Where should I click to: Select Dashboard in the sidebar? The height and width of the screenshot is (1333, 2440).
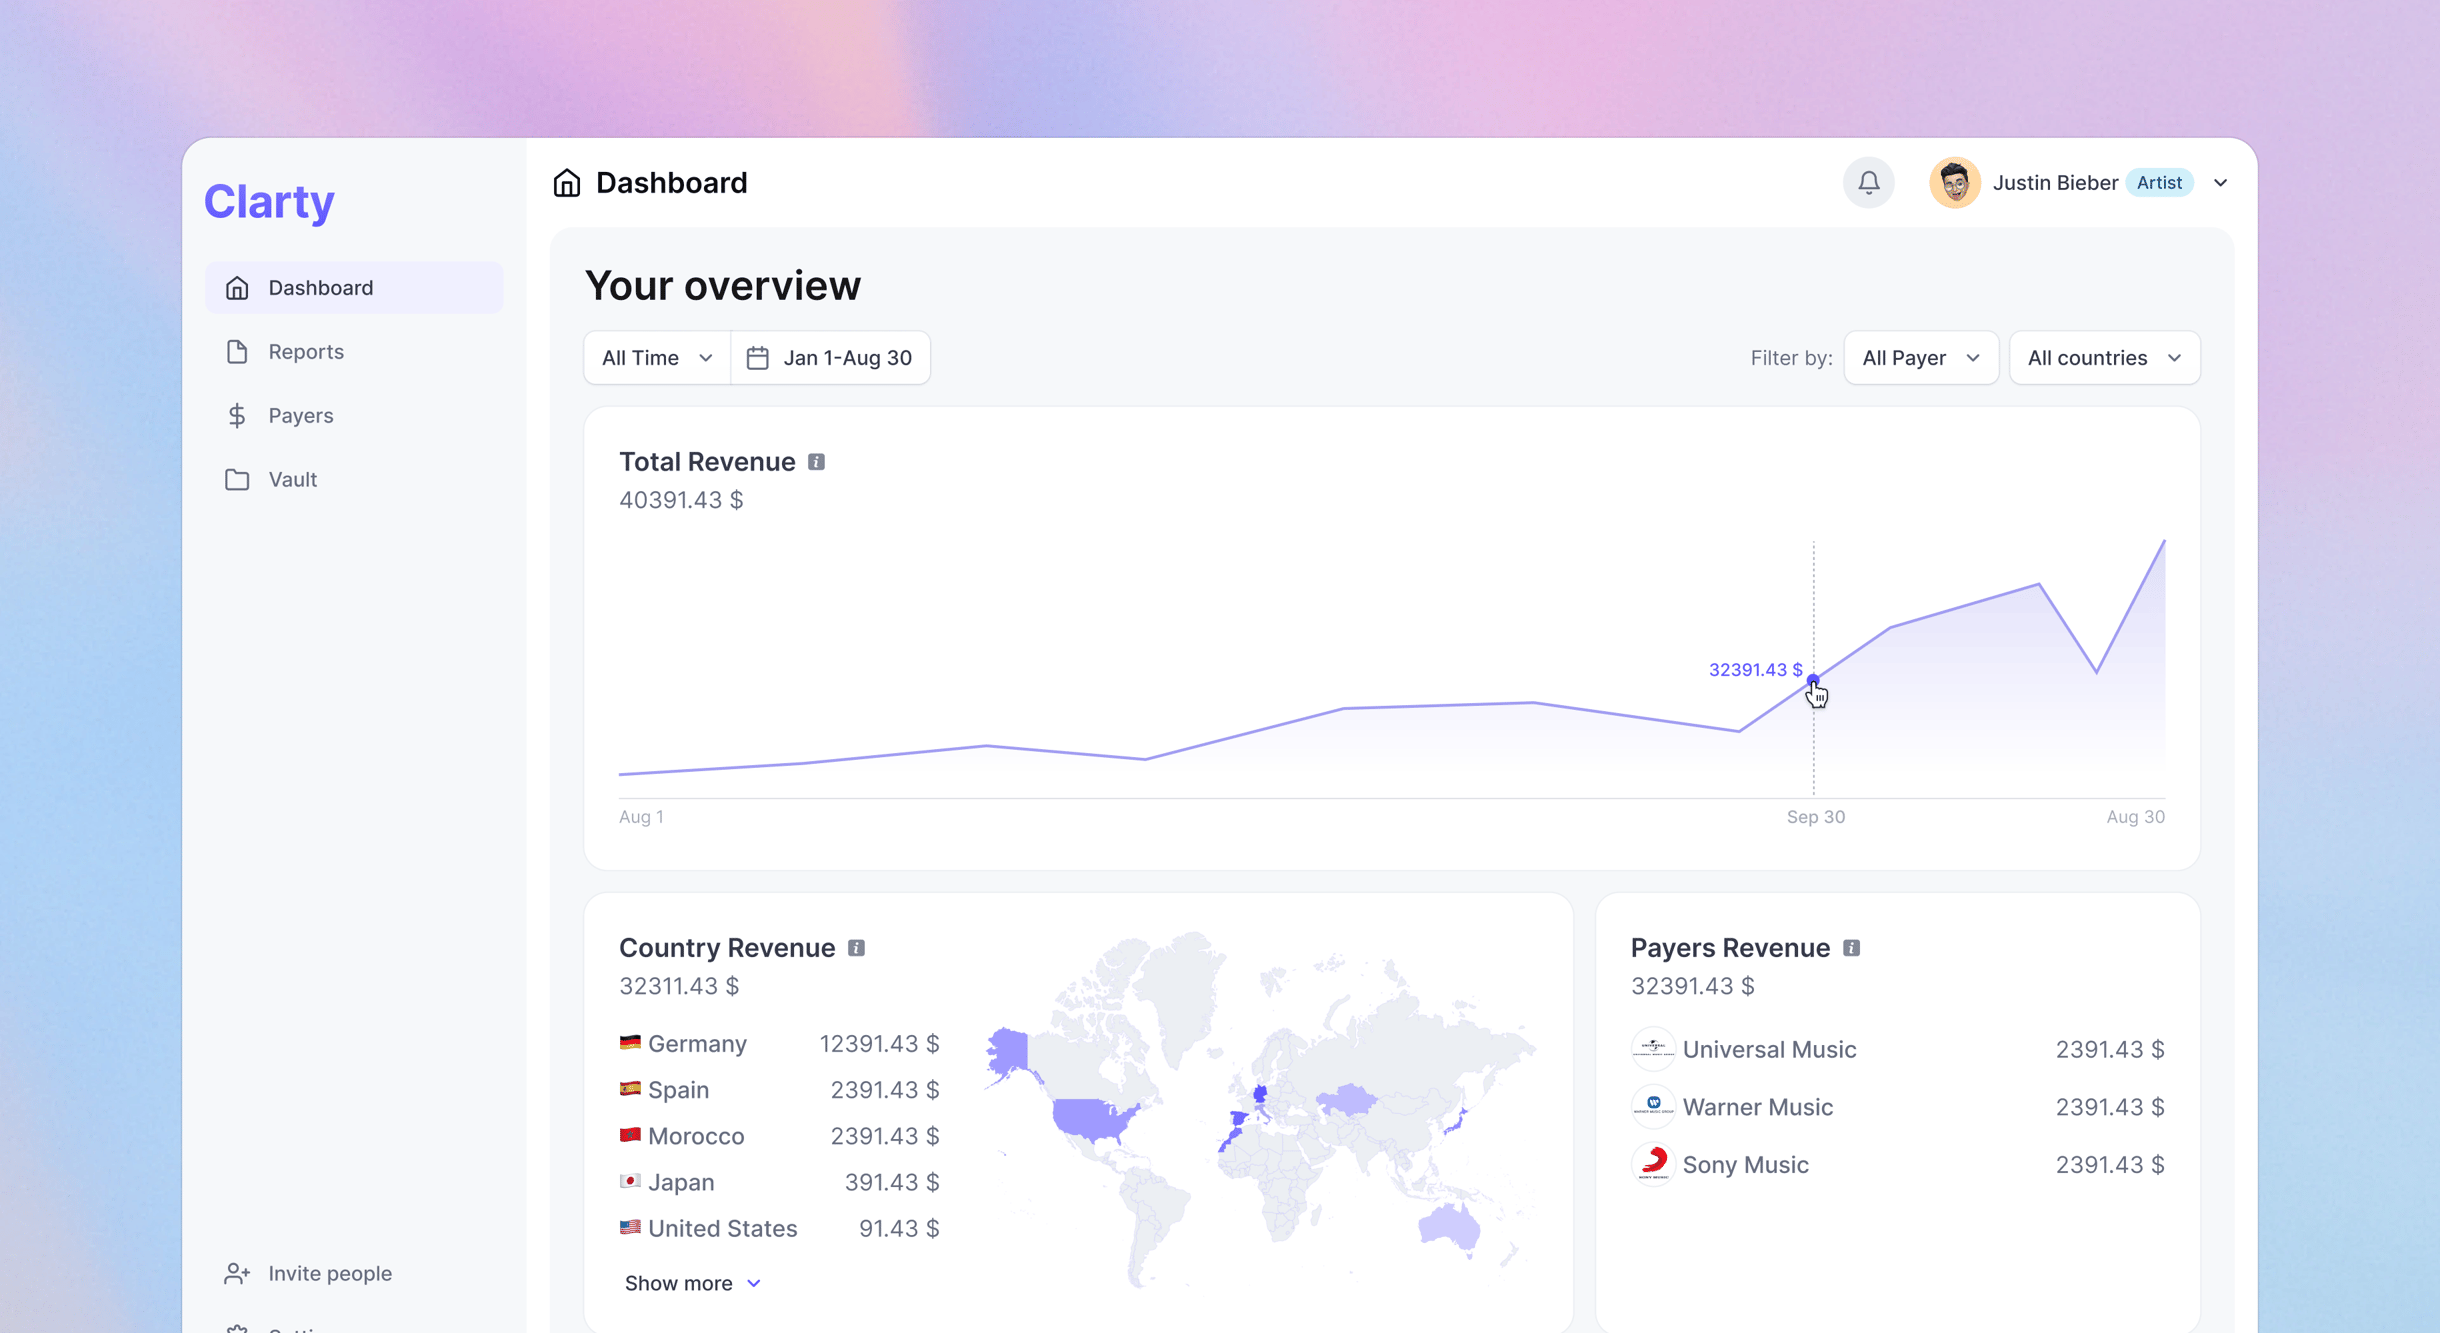pos(320,288)
